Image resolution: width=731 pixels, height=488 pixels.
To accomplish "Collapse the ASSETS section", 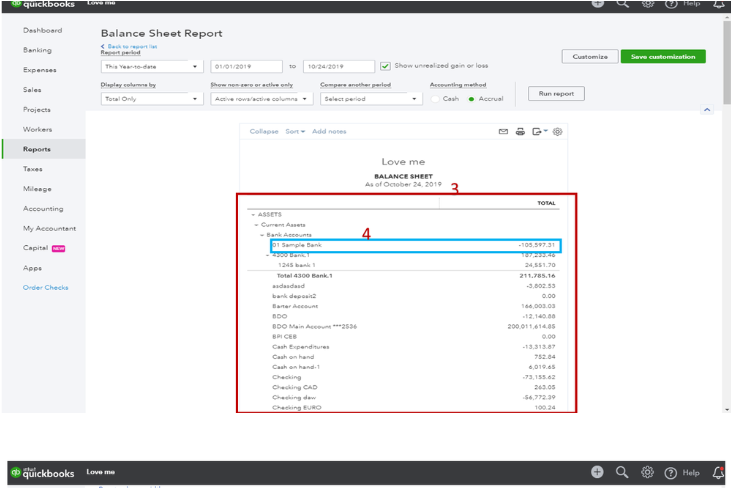I will pos(253,215).
